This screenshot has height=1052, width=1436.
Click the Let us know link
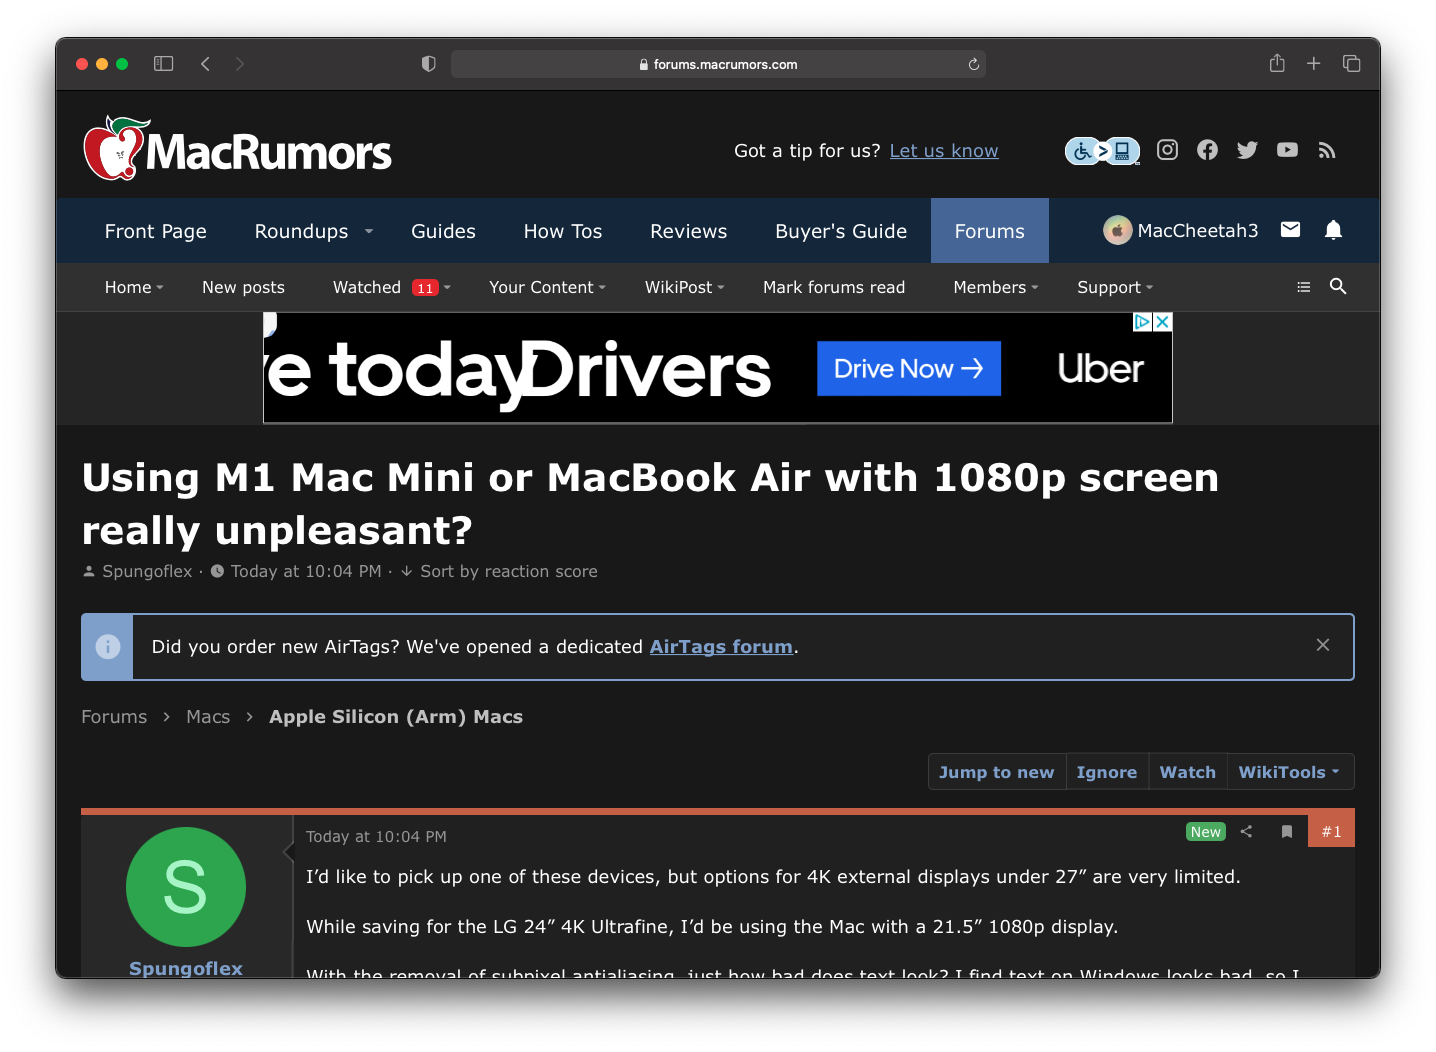point(944,150)
